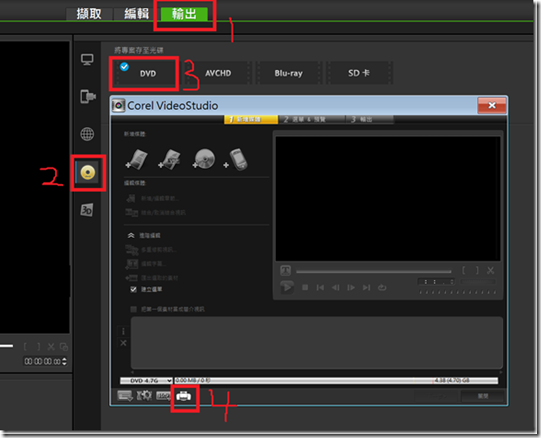Click the multi-trim video option

[151, 250]
